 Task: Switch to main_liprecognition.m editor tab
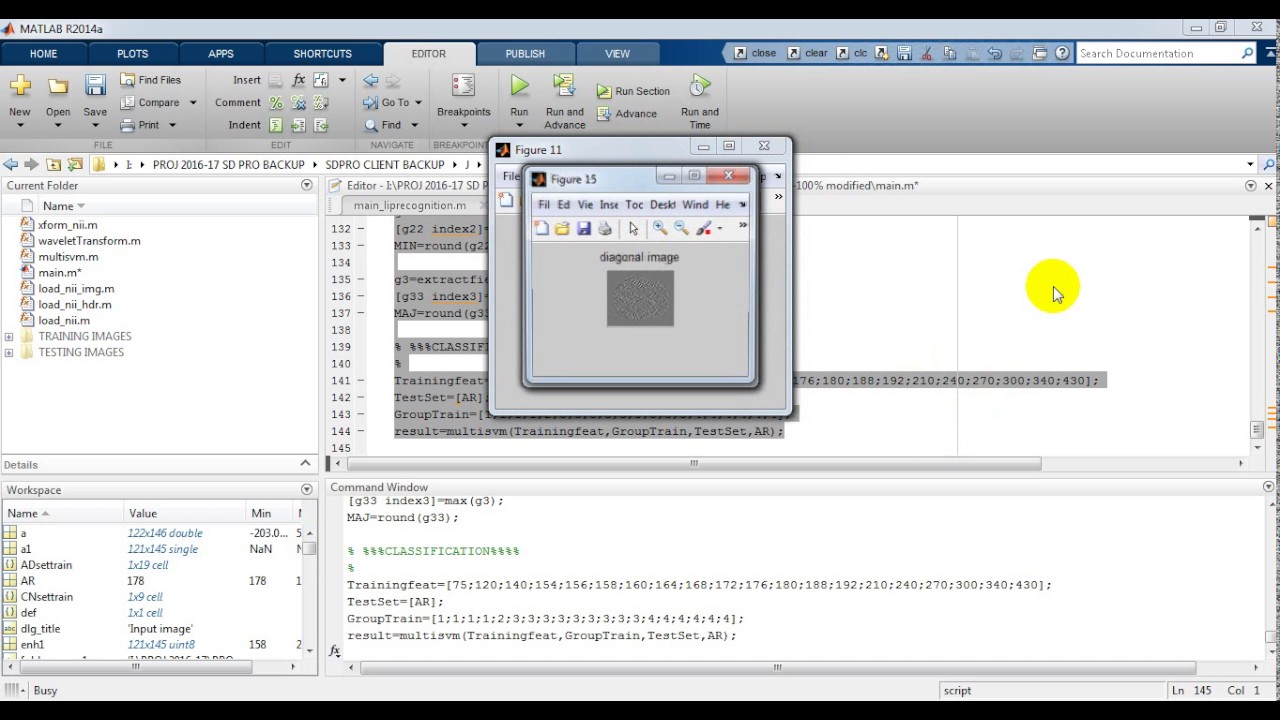pos(409,205)
